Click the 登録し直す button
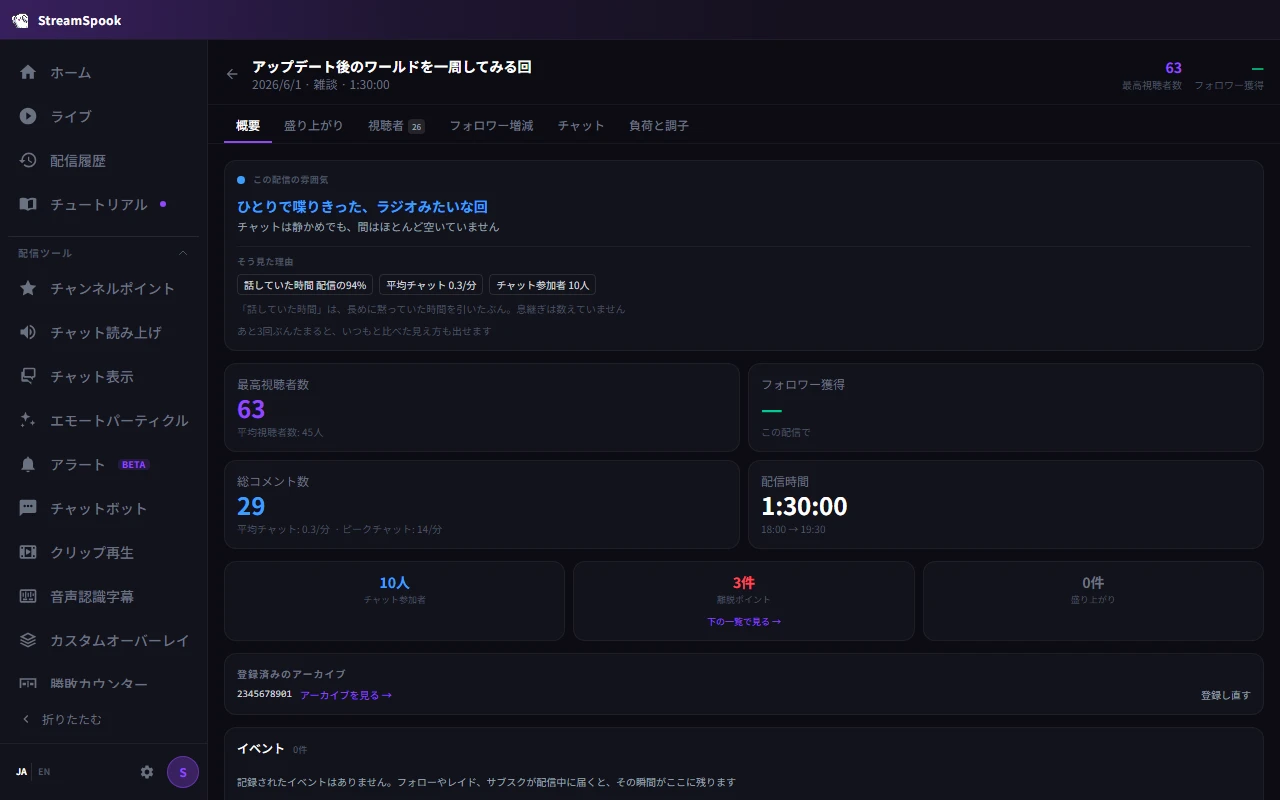1280x800 pixels. [1226, 695]
